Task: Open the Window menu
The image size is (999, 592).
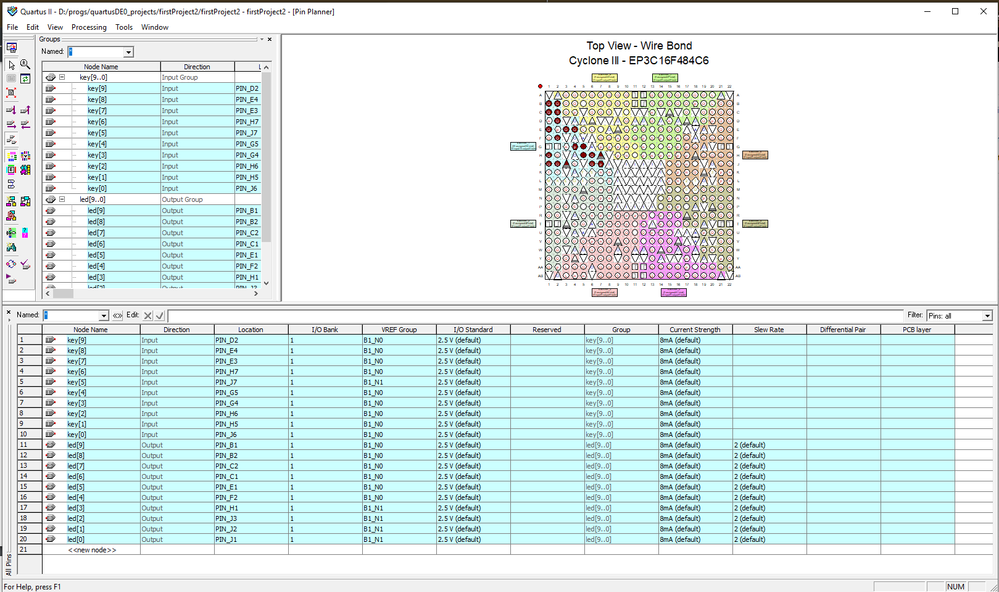Action: pos(154,27)
